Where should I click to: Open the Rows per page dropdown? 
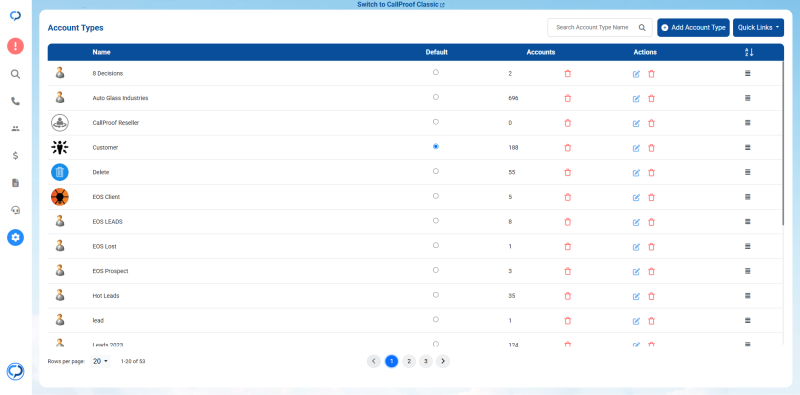(x=101, y=361)
